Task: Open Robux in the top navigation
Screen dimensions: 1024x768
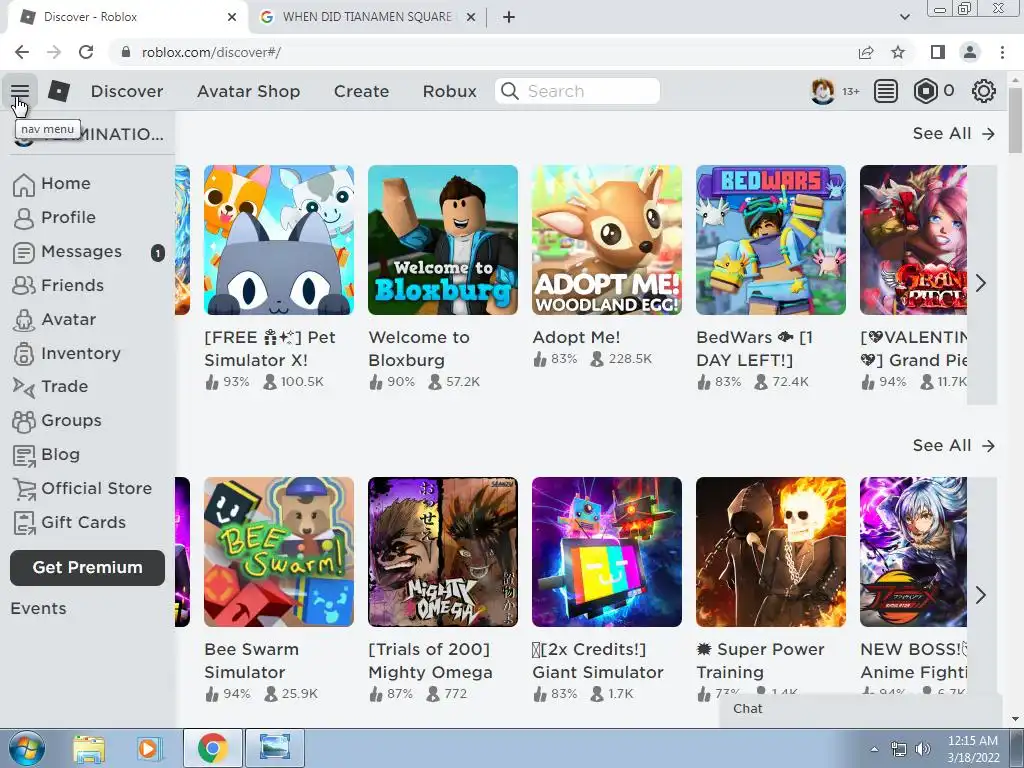Action: coord(449,91)
